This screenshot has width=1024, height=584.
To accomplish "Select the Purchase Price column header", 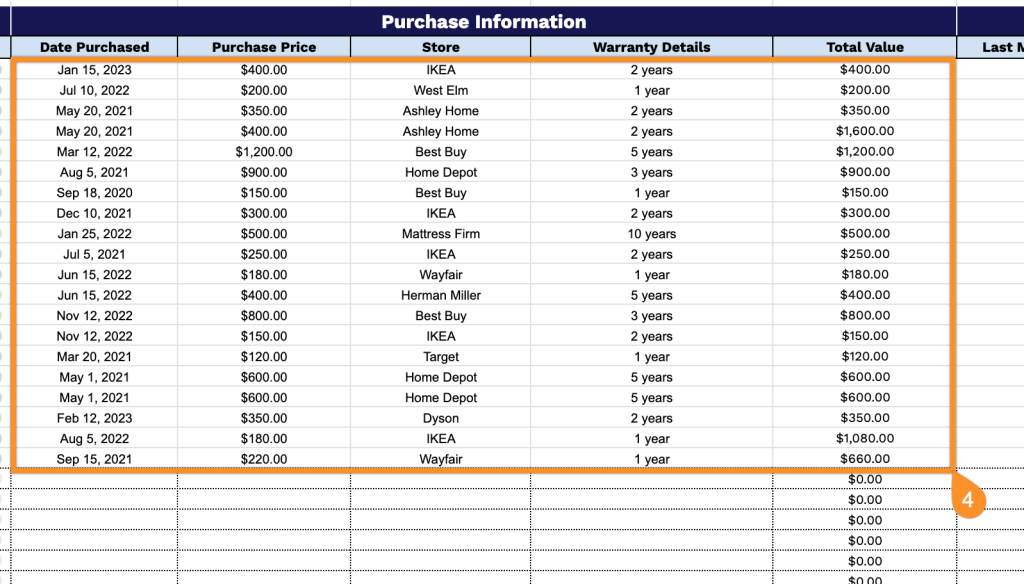I will pyautogui.click(x=264, y=47).
